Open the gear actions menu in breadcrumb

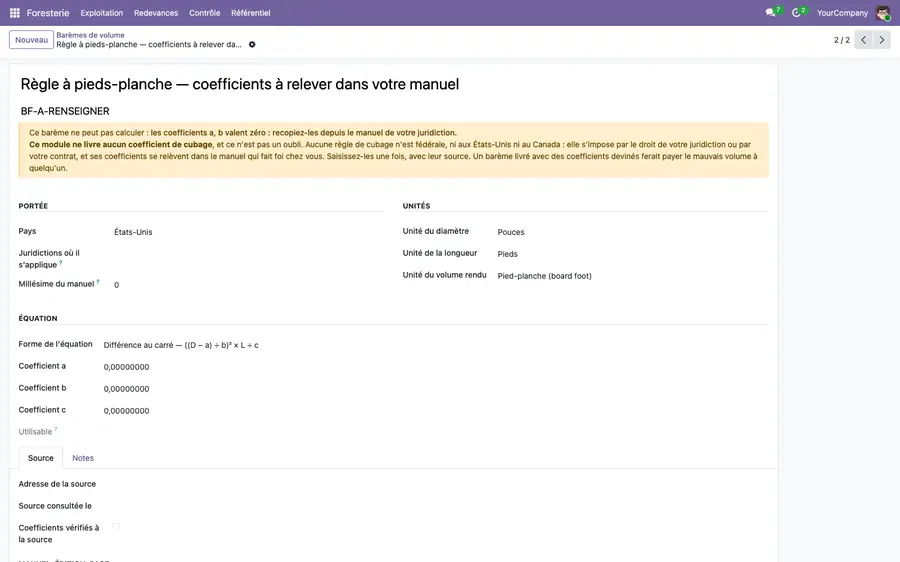tap(252, 45)
